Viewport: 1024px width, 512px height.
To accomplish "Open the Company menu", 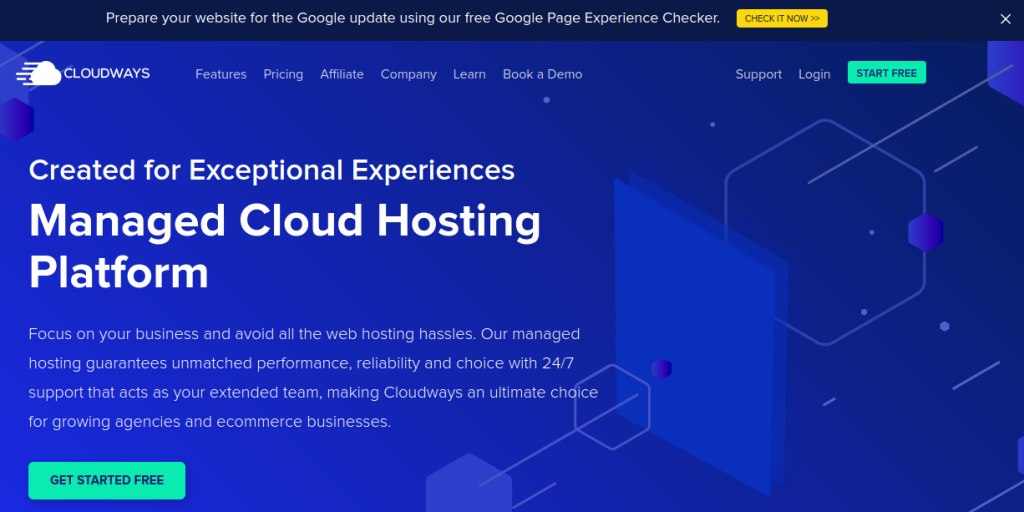I will 409,74.
